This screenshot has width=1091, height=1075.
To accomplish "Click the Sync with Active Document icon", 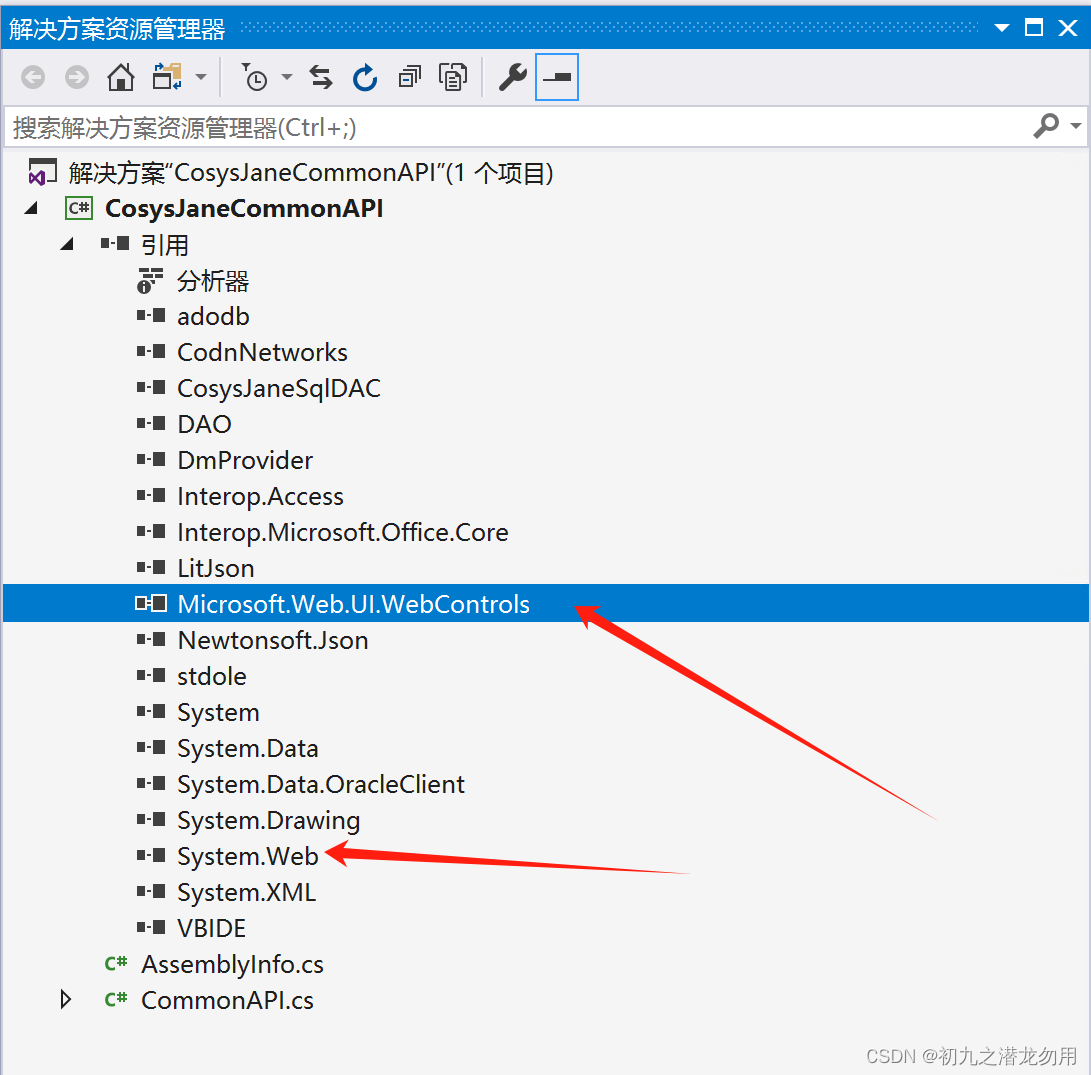I will click(x=321, y=77).
